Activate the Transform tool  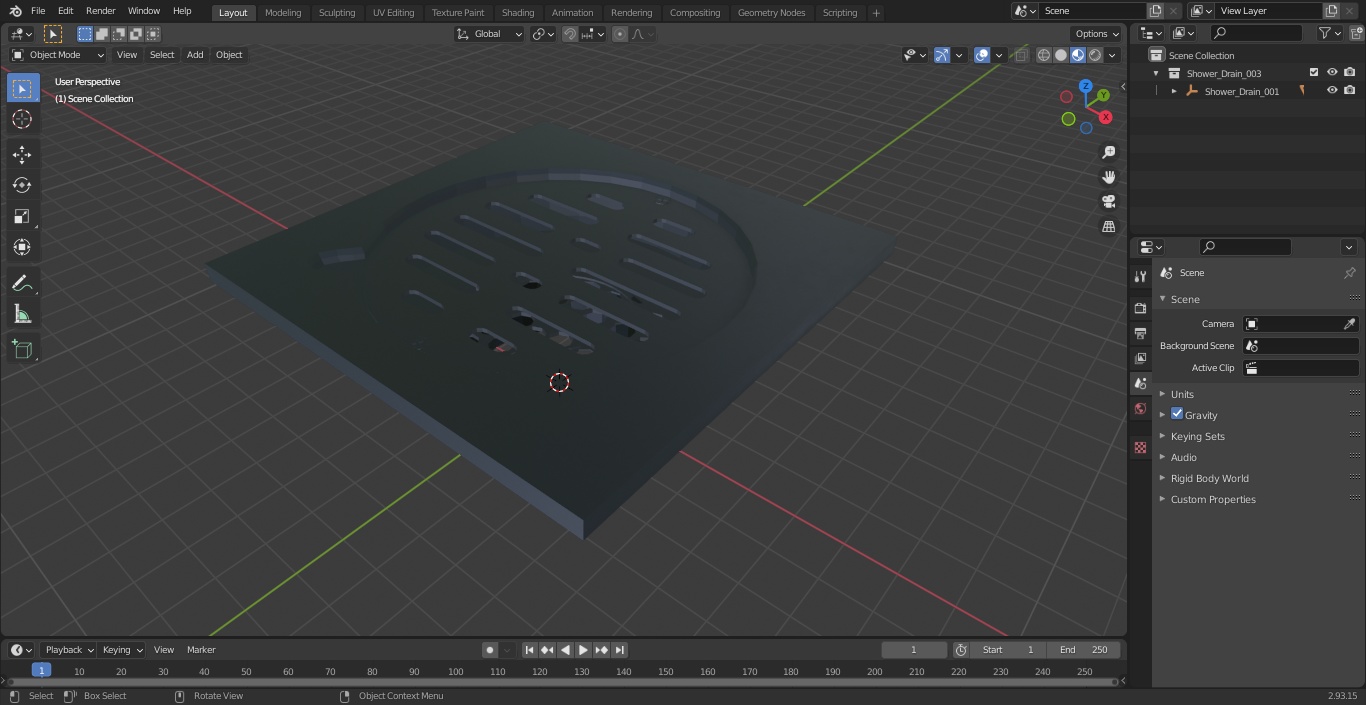click(22, 247)
